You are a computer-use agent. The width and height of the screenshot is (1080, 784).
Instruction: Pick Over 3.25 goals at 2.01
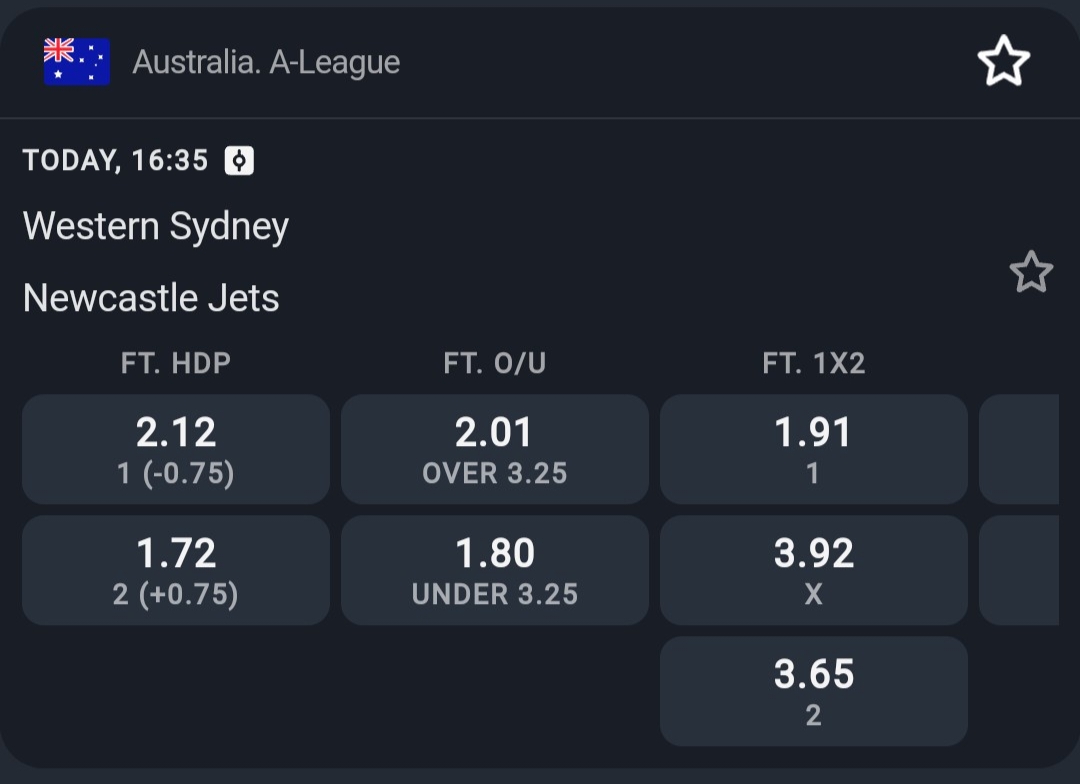coord(495,449)
